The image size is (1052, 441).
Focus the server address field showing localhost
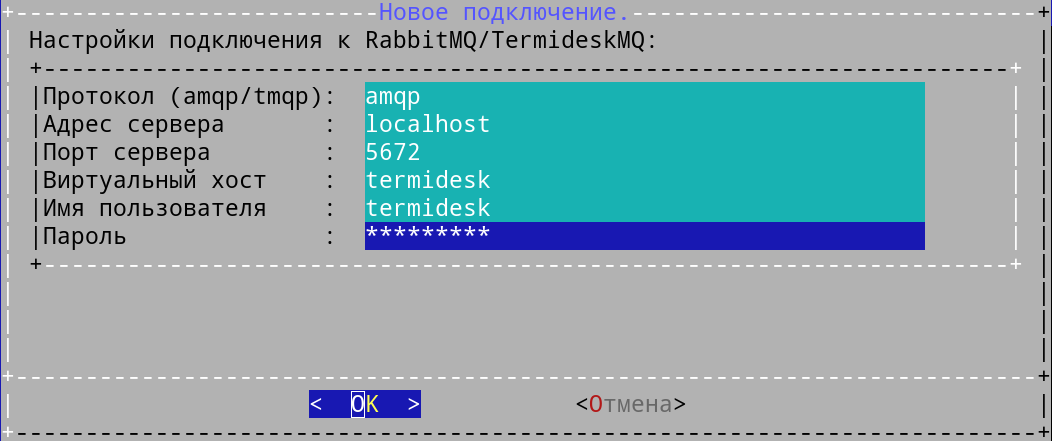pyautogui.click(x=645, y=124)
